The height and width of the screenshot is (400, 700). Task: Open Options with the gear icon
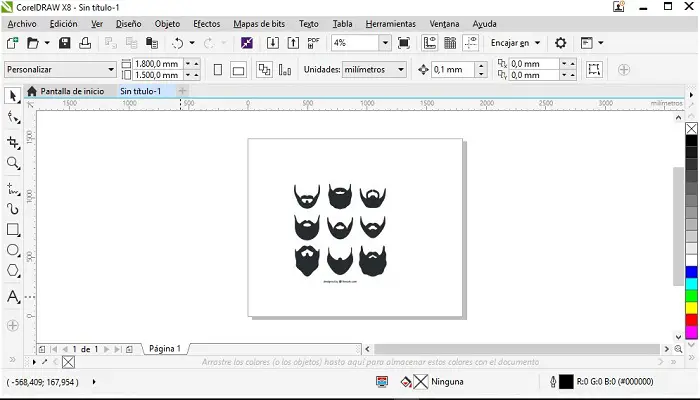(560, 43)
